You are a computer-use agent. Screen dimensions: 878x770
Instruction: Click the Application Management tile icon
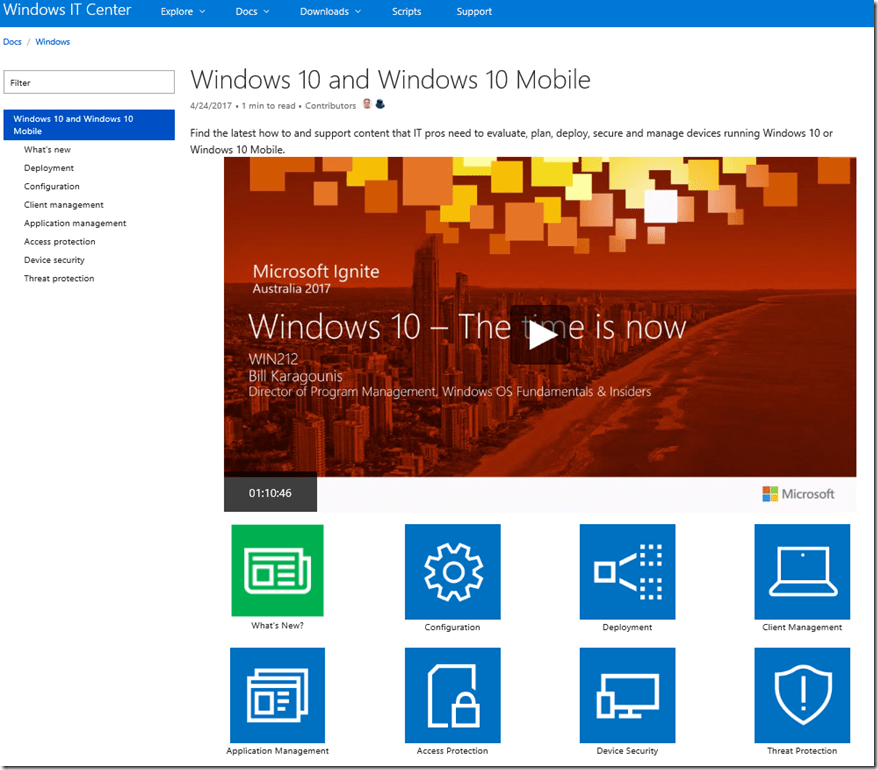(x=277, y=694)
